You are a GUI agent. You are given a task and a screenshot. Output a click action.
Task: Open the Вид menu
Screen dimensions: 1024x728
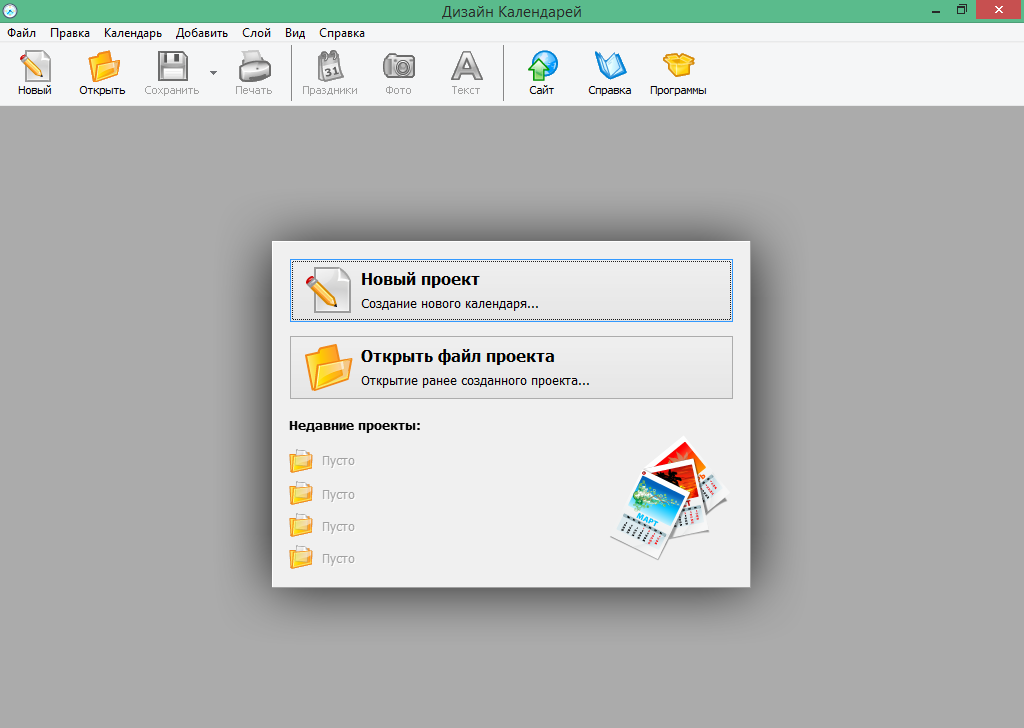point(295,33)
